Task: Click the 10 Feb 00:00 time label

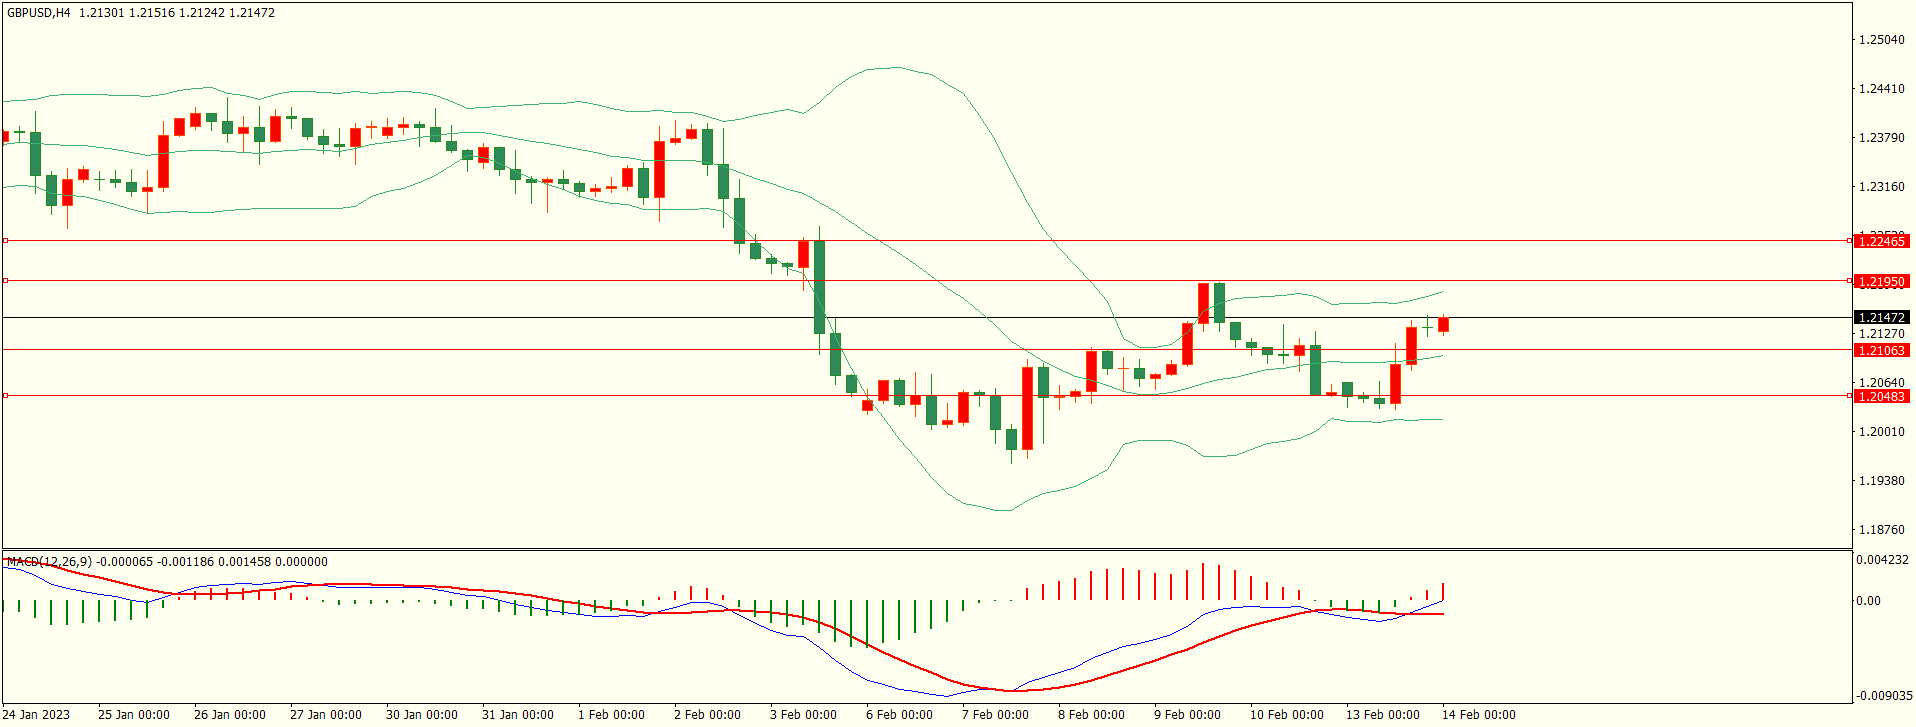Action: tap(1286, 714)
